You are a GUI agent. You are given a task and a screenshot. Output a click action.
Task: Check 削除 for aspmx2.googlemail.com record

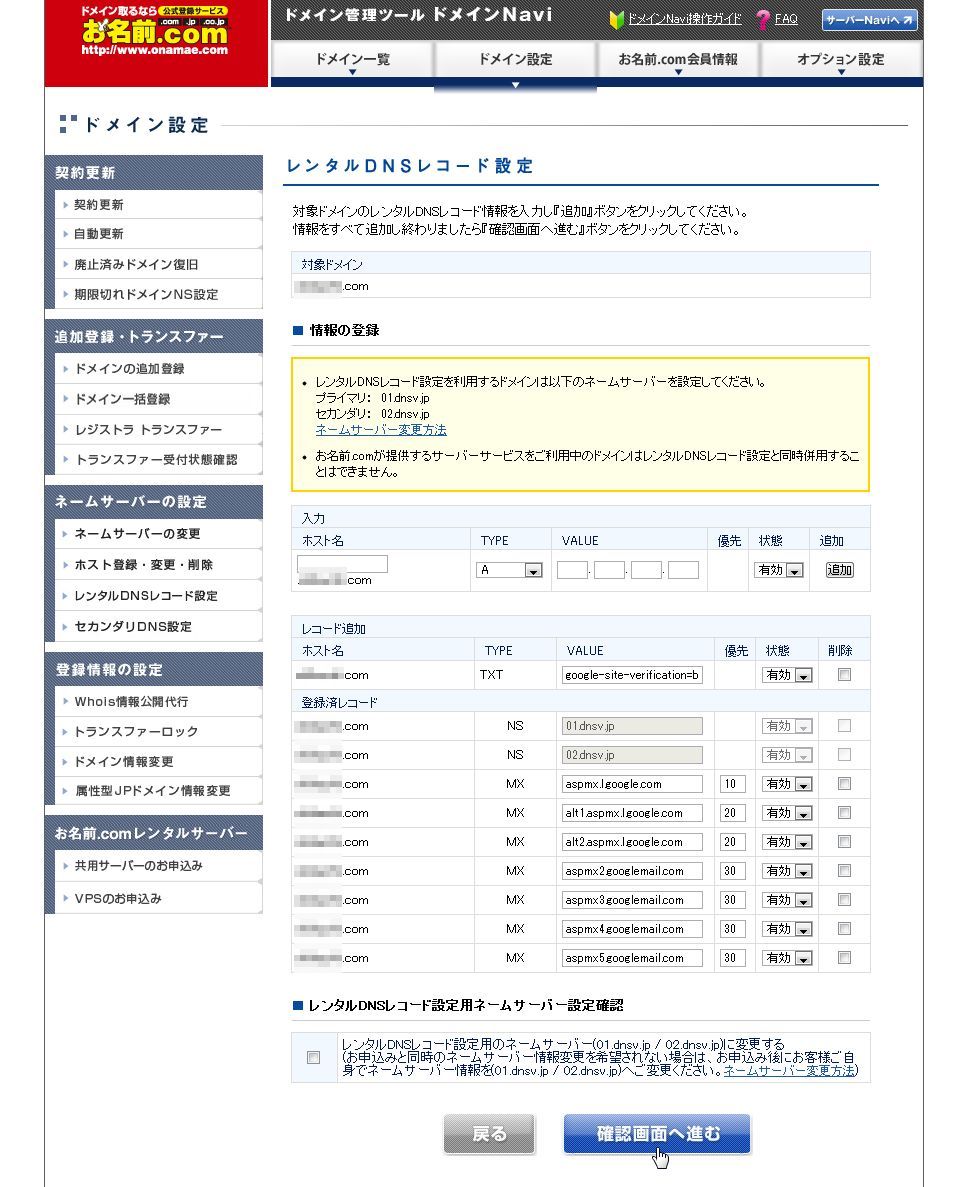[x=845, y=871]
